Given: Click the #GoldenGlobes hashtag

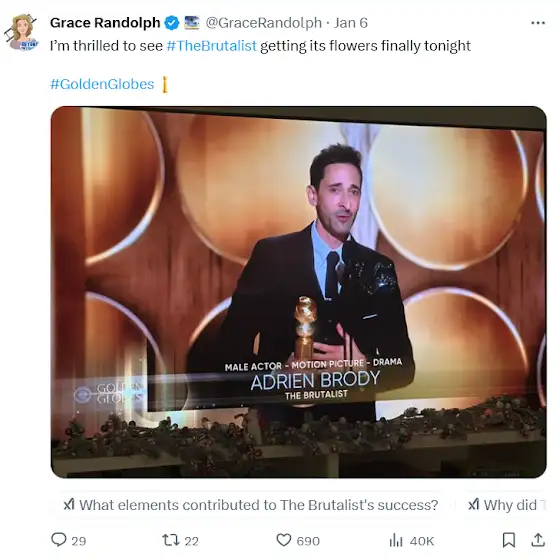Looking at the screenshot, I should [102, 84].
